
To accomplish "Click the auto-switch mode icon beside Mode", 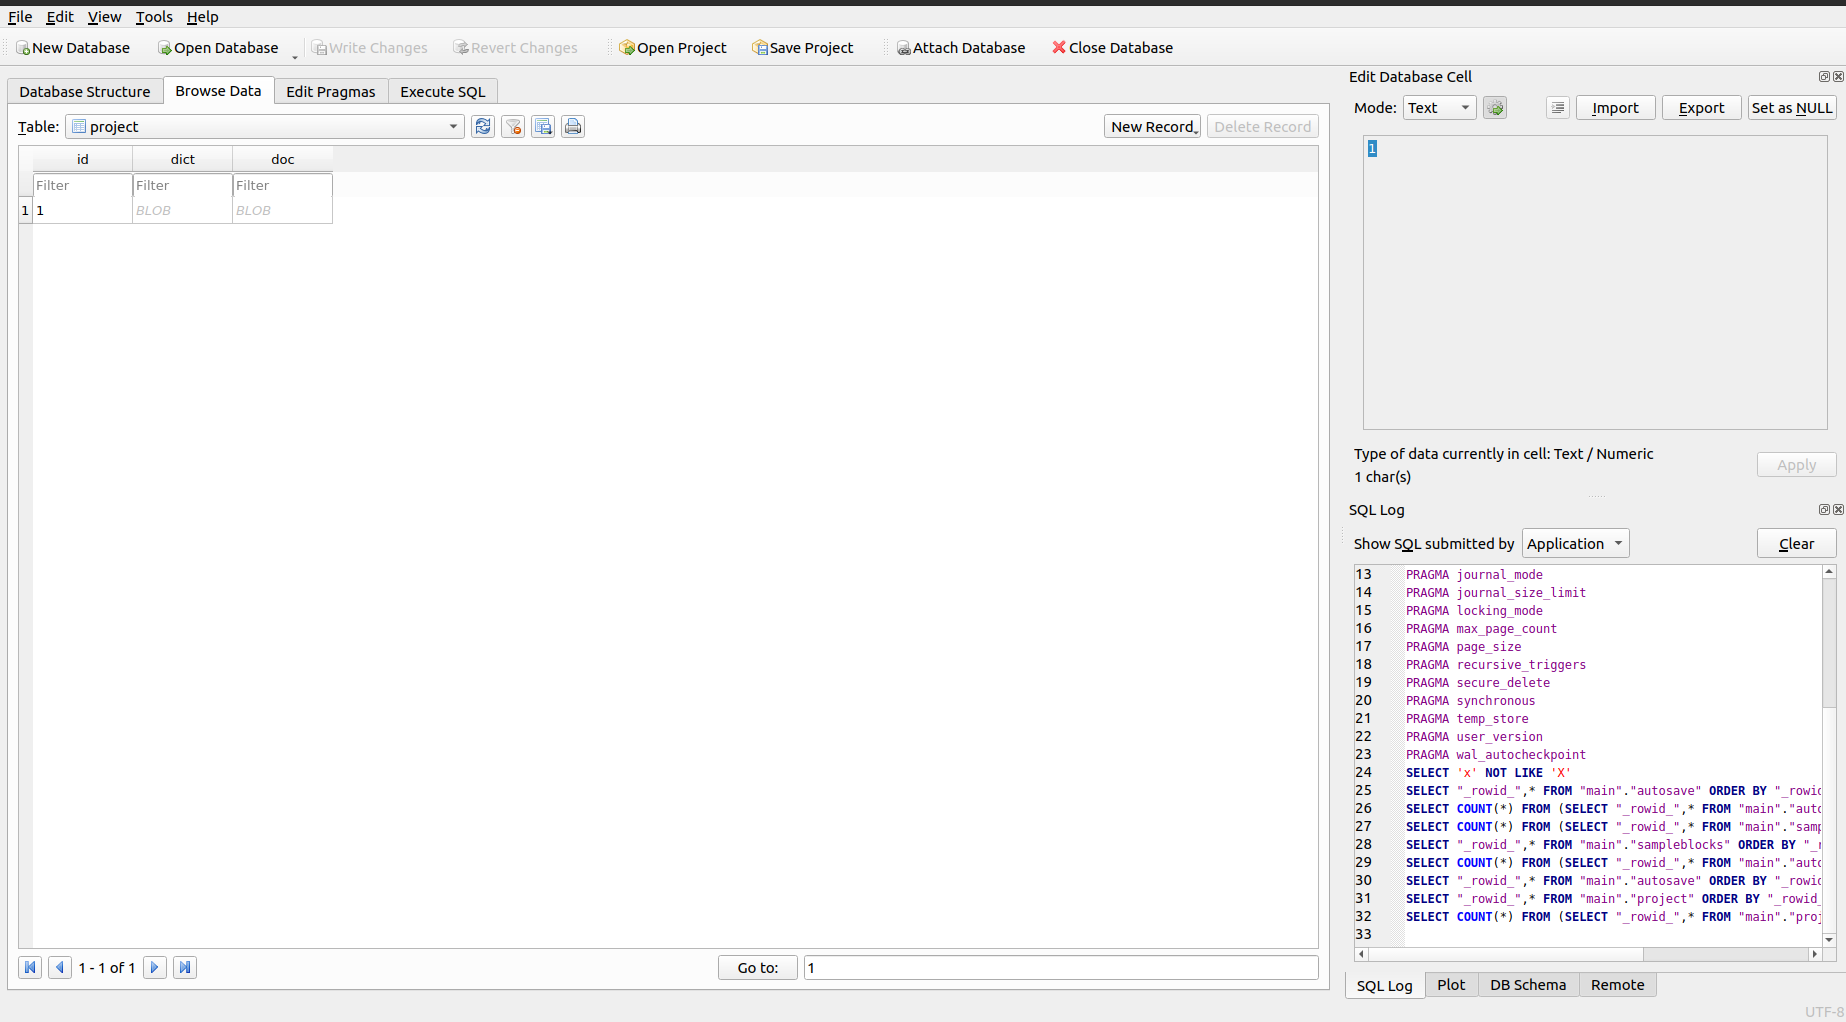I will click(x=1495, y=108).
